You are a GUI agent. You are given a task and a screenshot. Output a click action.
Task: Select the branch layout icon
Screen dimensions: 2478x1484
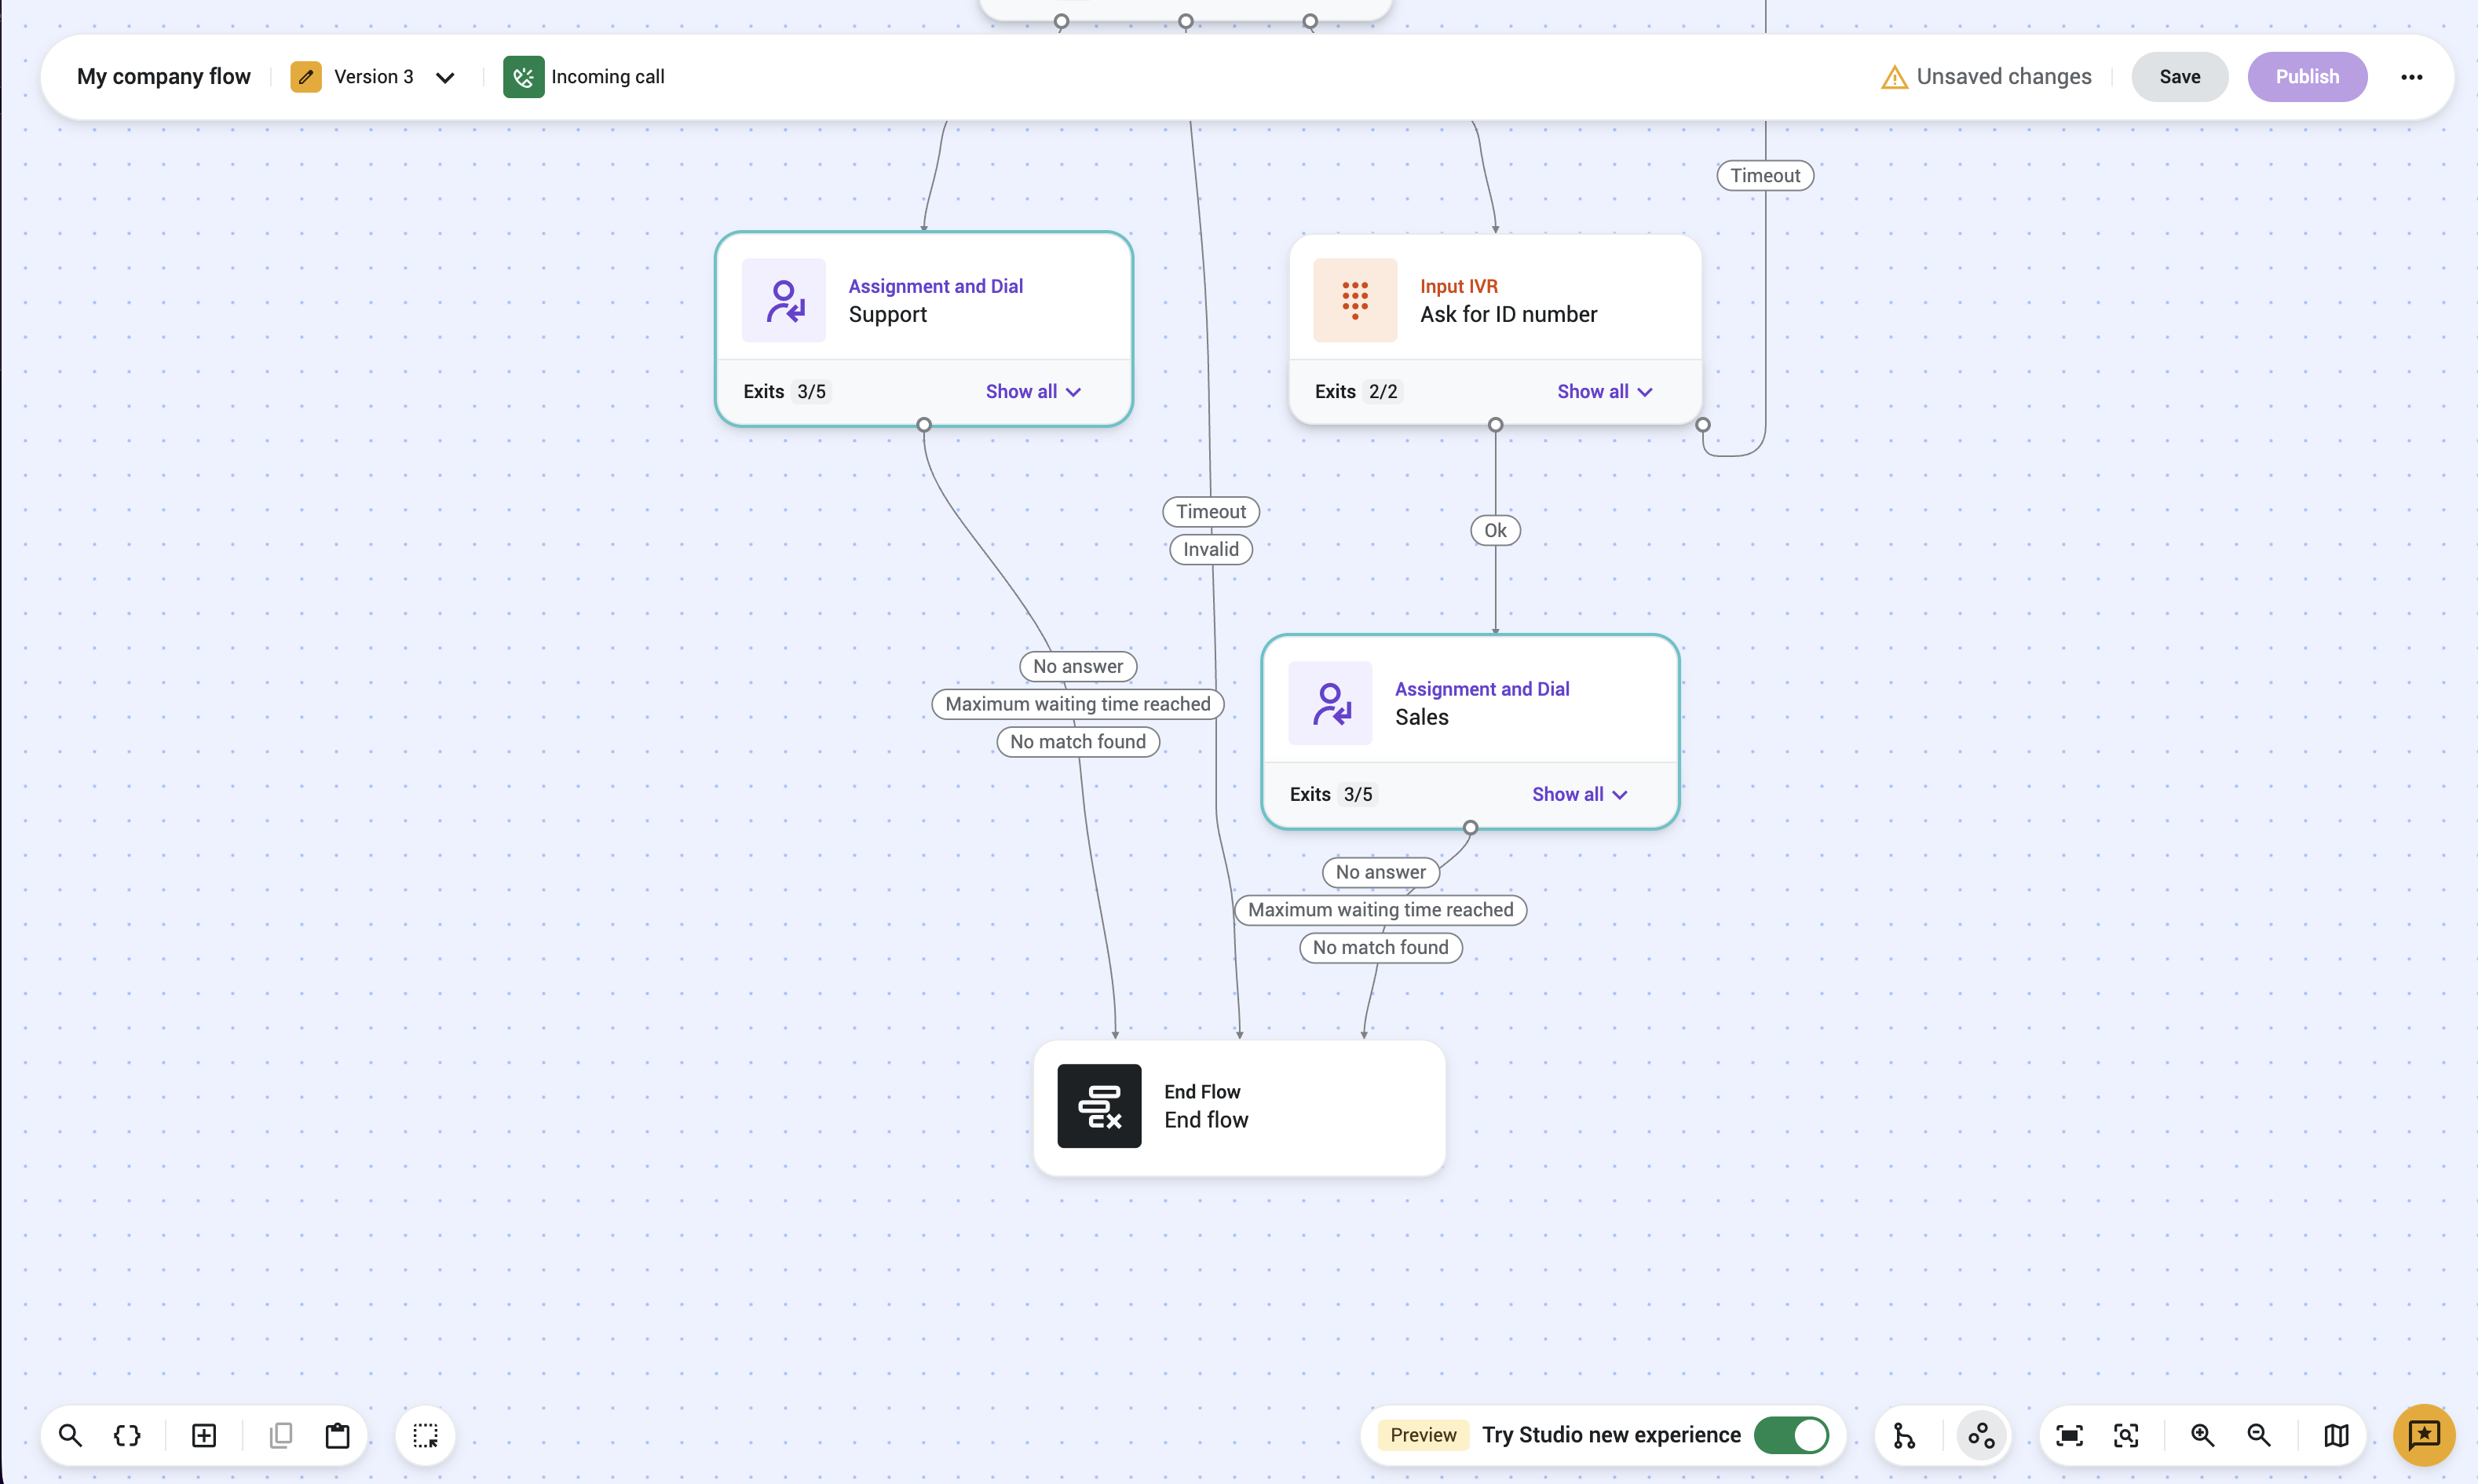(x=1905, y=1436)
